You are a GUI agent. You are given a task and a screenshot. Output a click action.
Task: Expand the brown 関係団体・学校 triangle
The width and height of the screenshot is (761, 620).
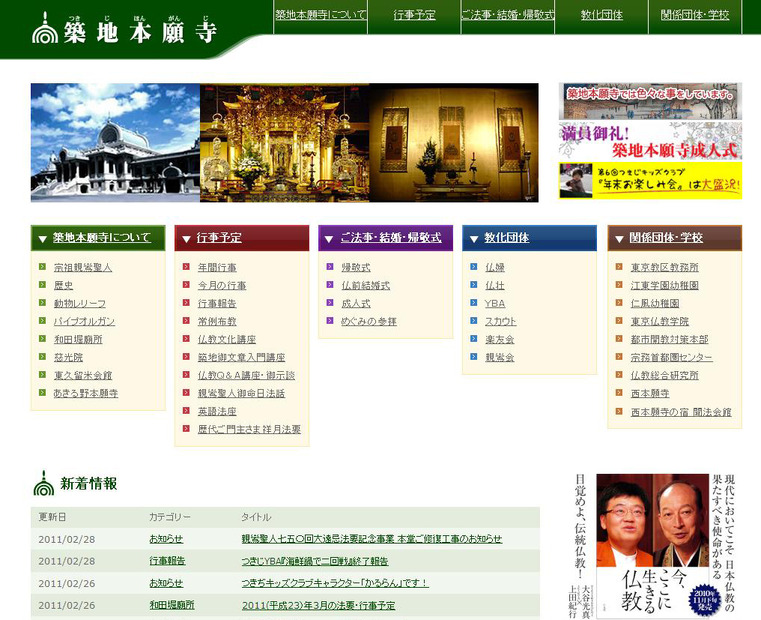(619, 239)
